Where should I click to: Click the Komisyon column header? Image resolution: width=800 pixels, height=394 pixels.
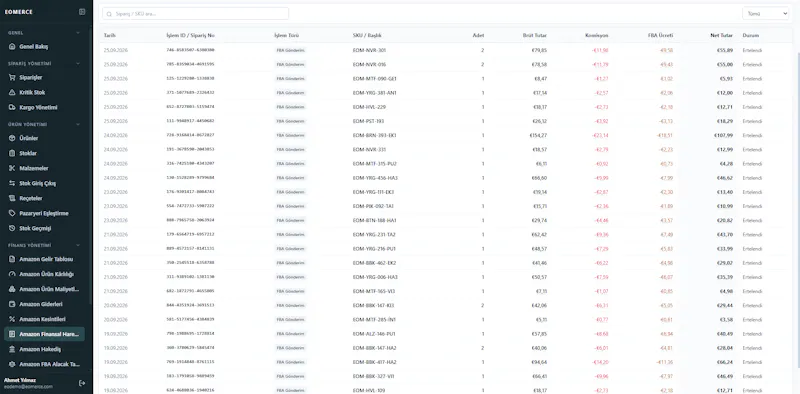pyautogui.click(x=597, y=35)
